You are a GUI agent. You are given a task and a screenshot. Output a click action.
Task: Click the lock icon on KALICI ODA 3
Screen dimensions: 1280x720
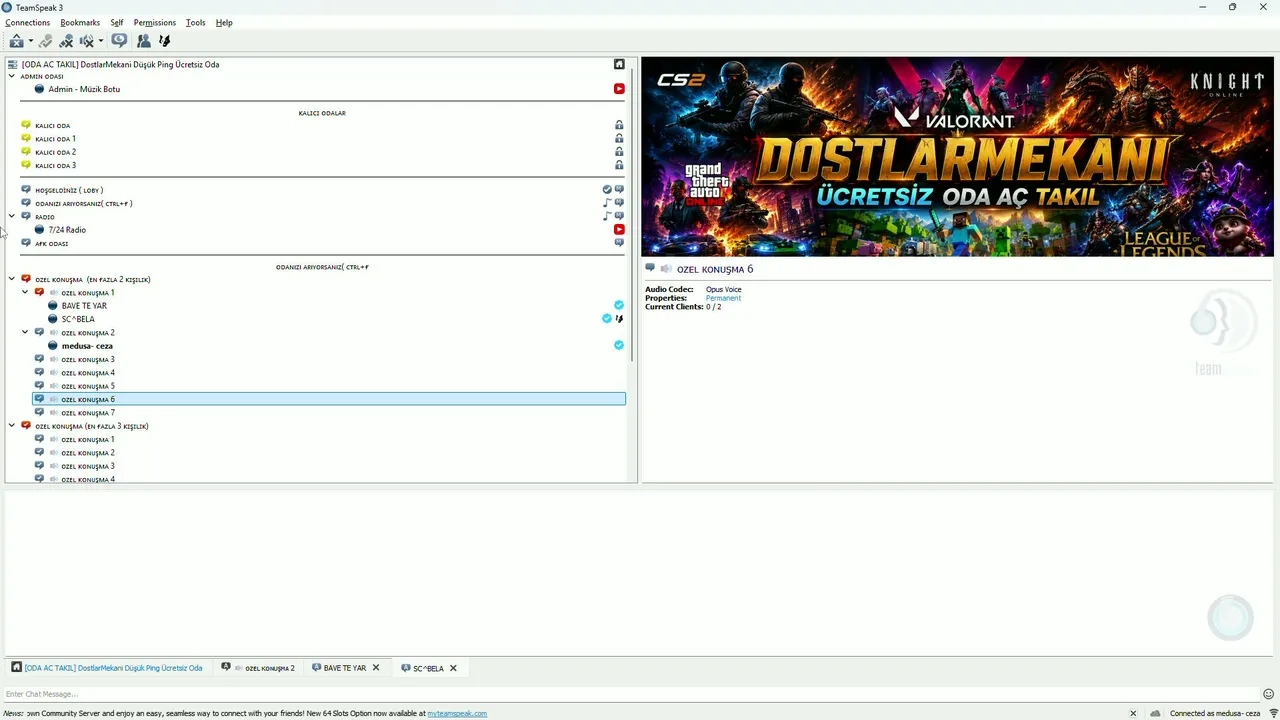619,165
